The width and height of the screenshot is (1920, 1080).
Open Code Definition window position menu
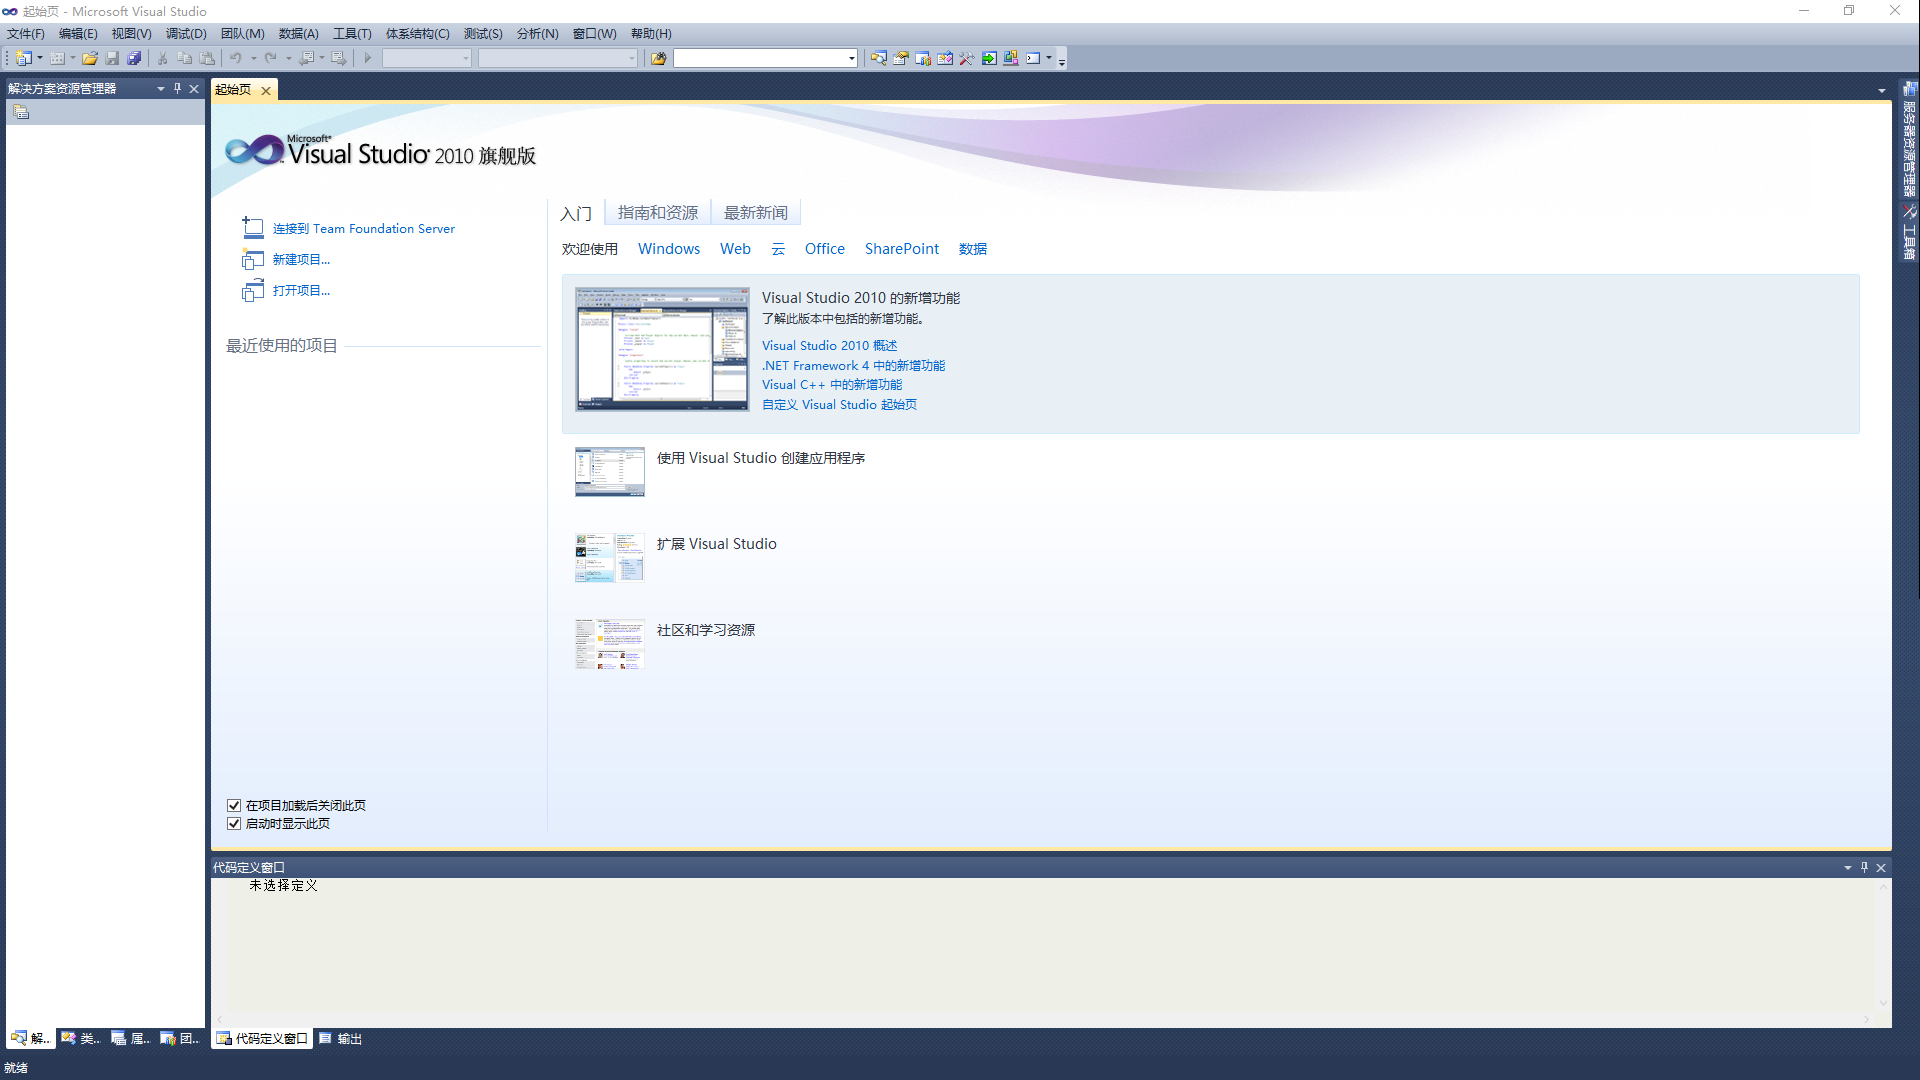click(x=1847, y=867)
